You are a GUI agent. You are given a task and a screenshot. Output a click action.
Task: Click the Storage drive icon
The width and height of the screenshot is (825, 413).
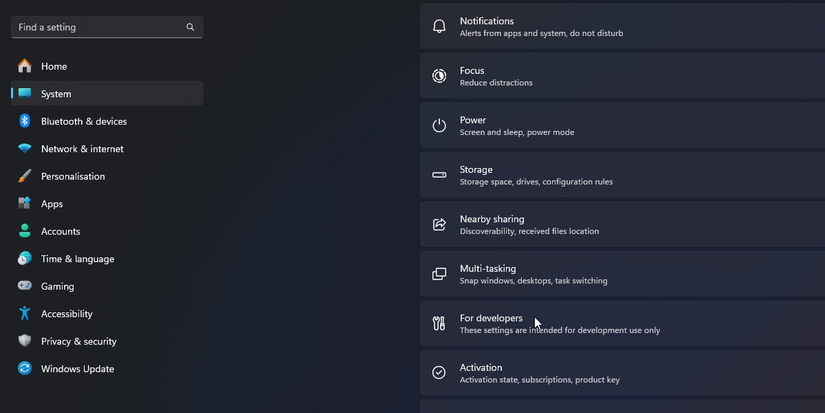pyautogui.click(x=439, y=175)
